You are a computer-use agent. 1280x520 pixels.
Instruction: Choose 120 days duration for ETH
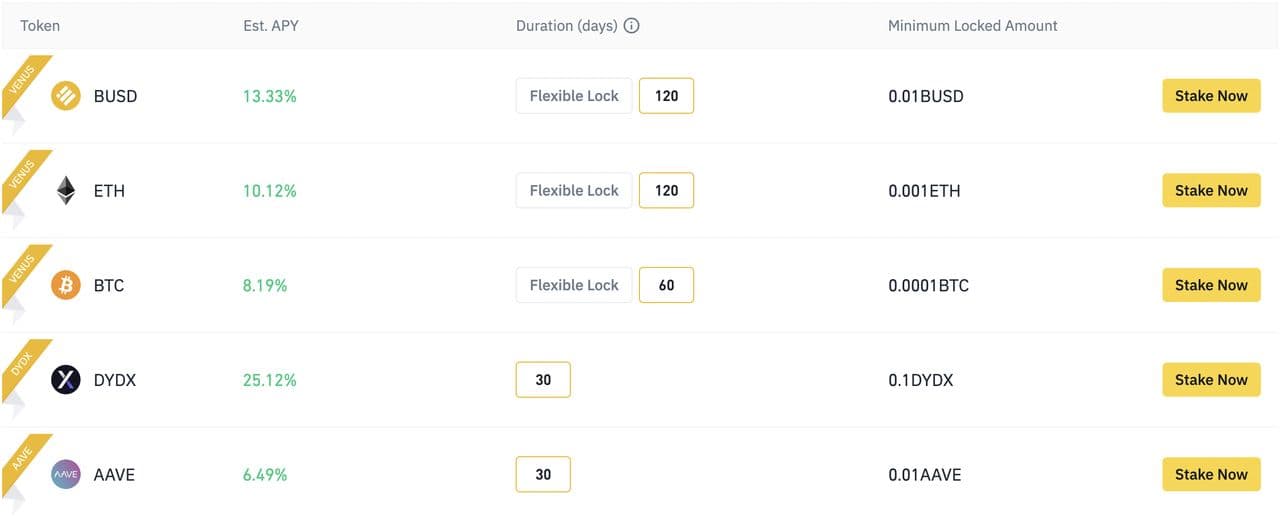click(666, 191)
